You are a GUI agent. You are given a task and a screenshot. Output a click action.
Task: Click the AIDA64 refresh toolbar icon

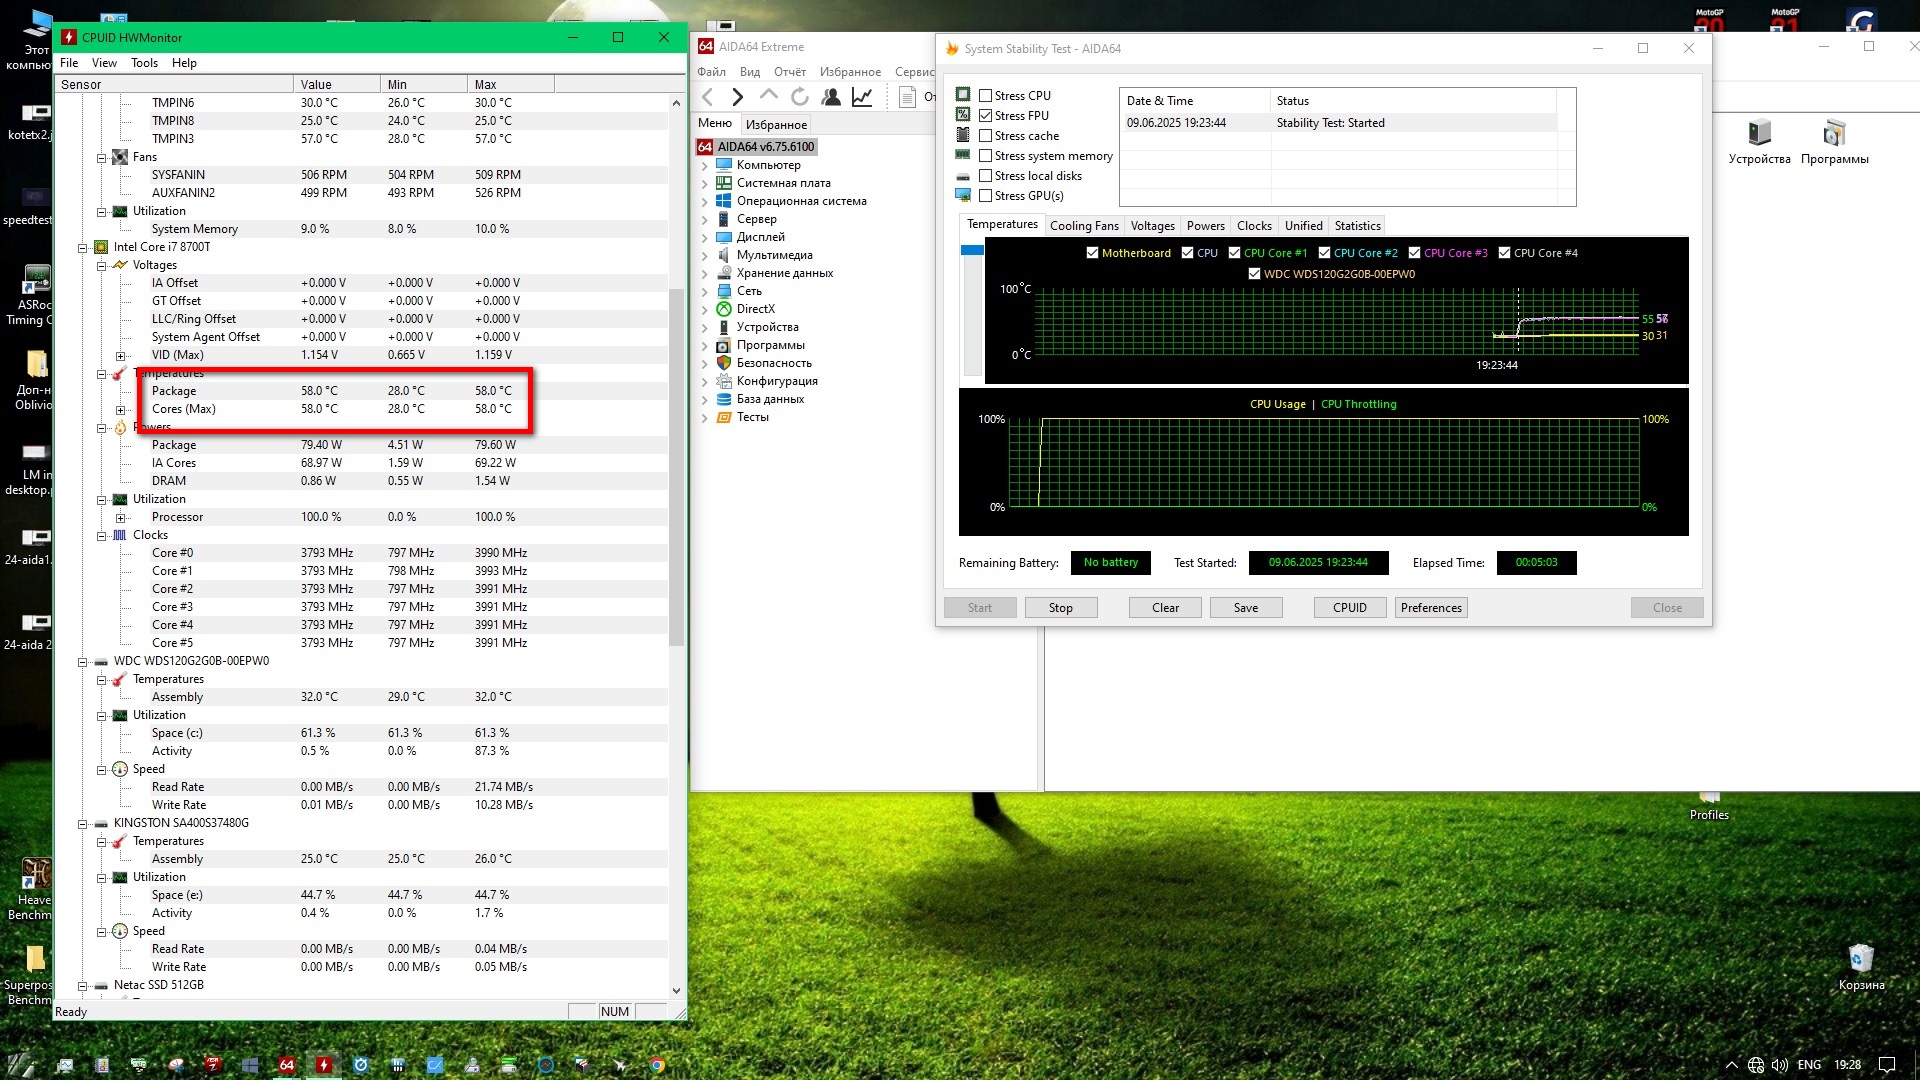(799, 97)
